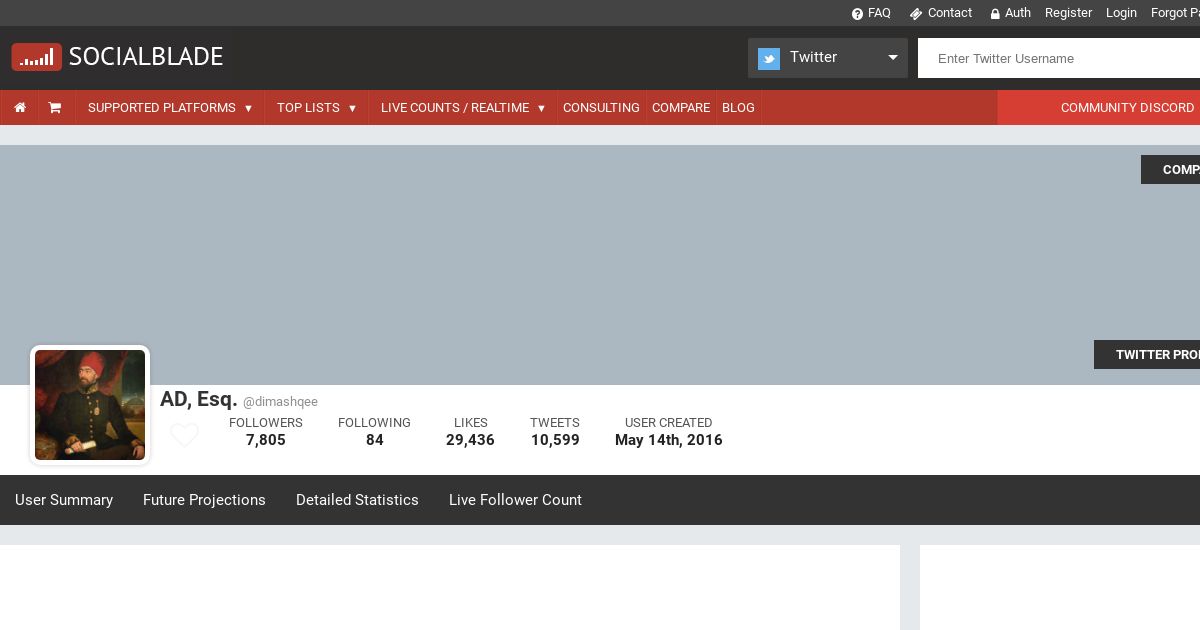Select the @dimashqee handle

(280, 402)
